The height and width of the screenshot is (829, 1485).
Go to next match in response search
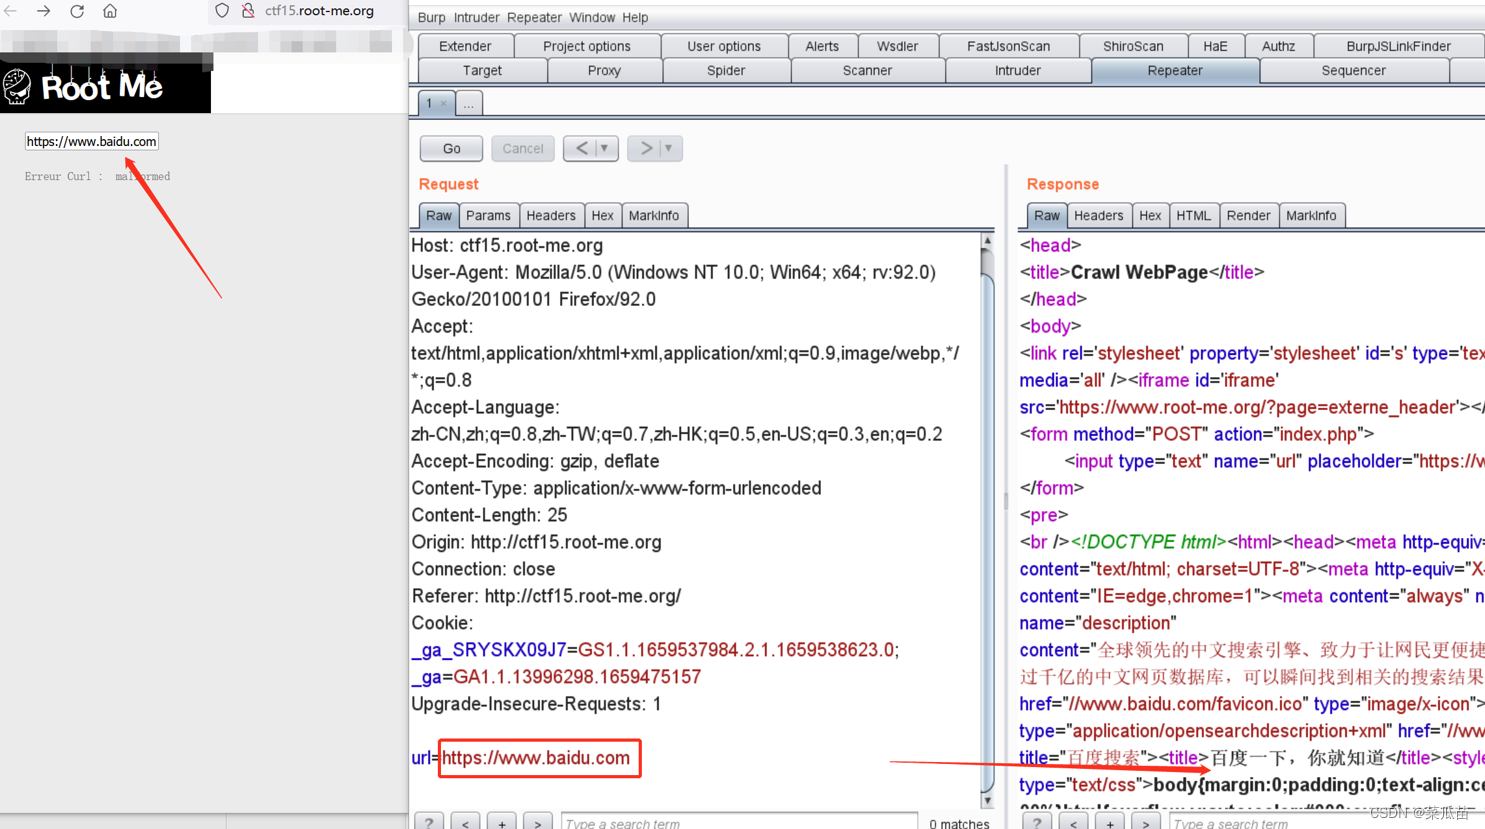tap(1146, 822)
